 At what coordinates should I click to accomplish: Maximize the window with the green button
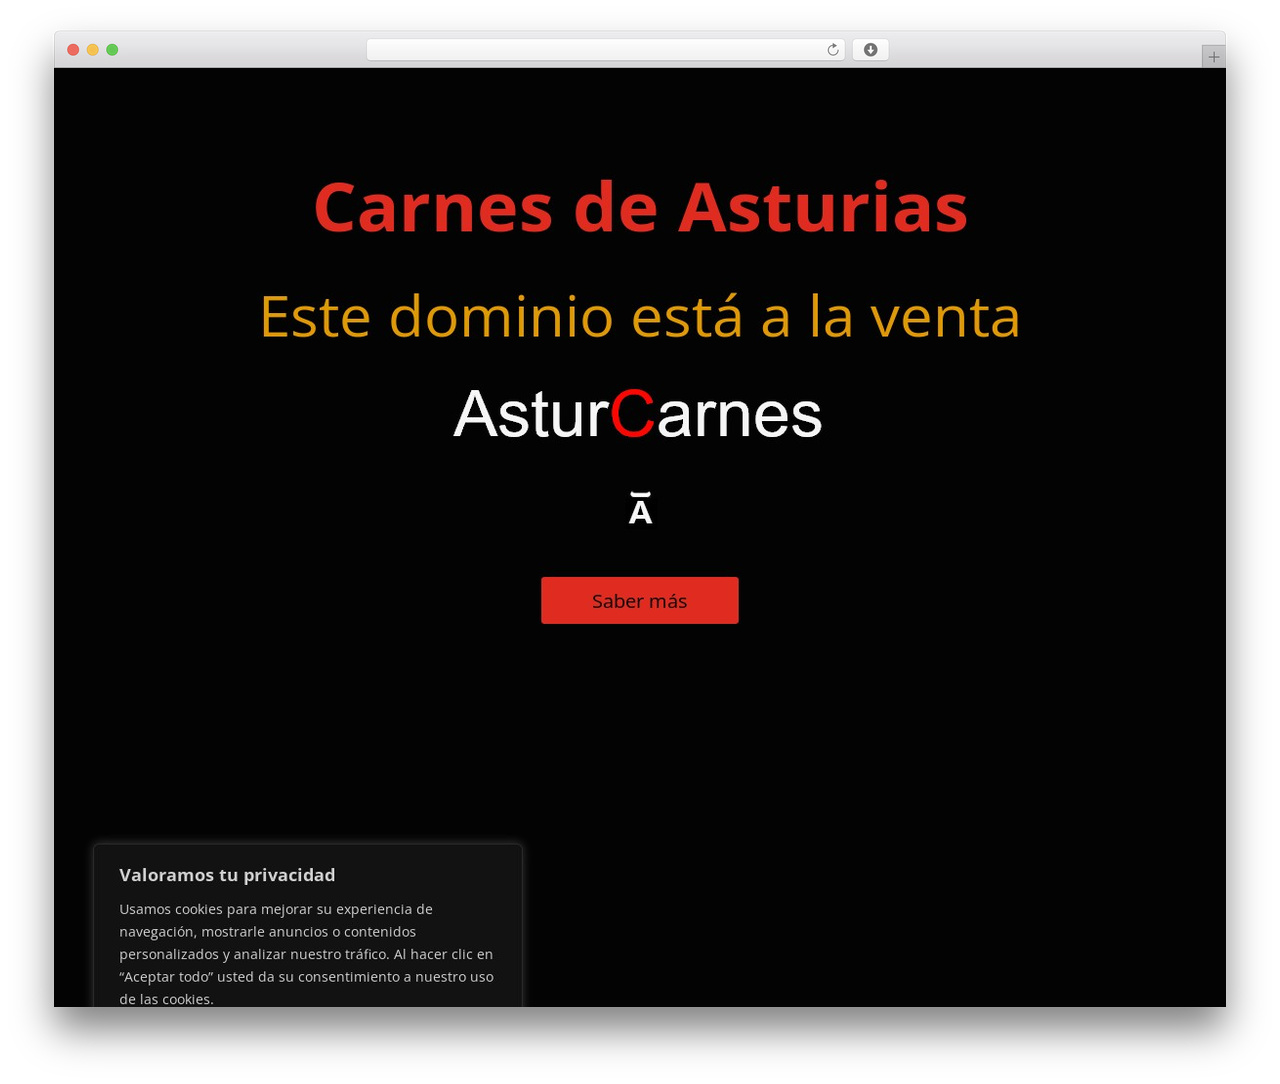coord(112,50)
